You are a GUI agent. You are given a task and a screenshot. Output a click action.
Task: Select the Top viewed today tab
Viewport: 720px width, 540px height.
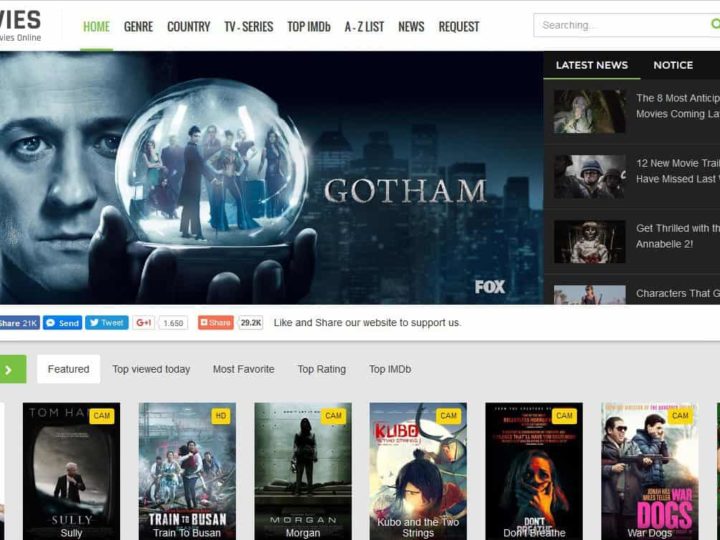(151, 369)
